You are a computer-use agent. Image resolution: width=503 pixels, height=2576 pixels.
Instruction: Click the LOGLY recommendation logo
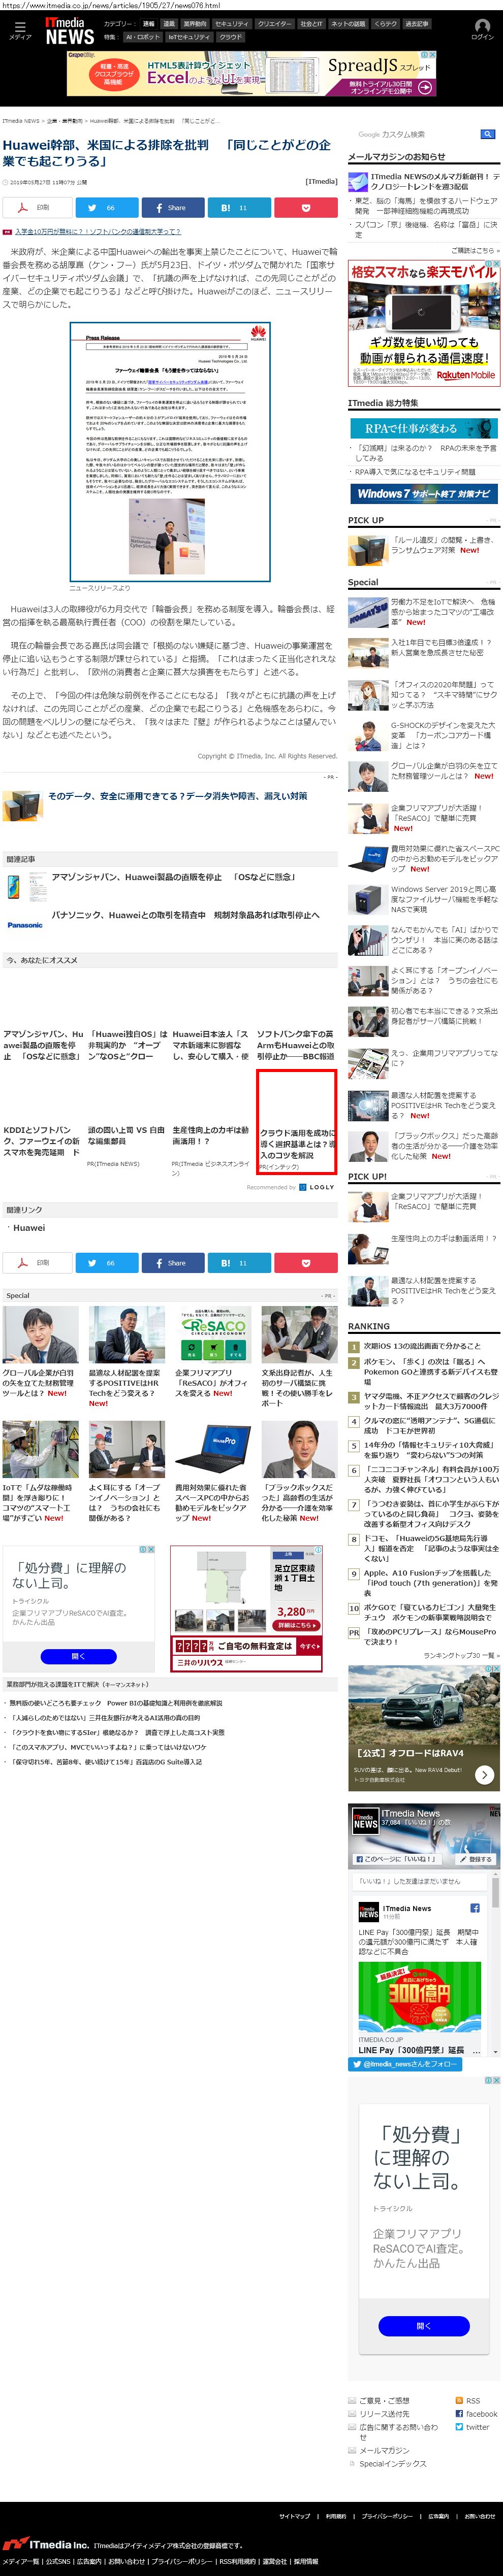(317, 1186)
